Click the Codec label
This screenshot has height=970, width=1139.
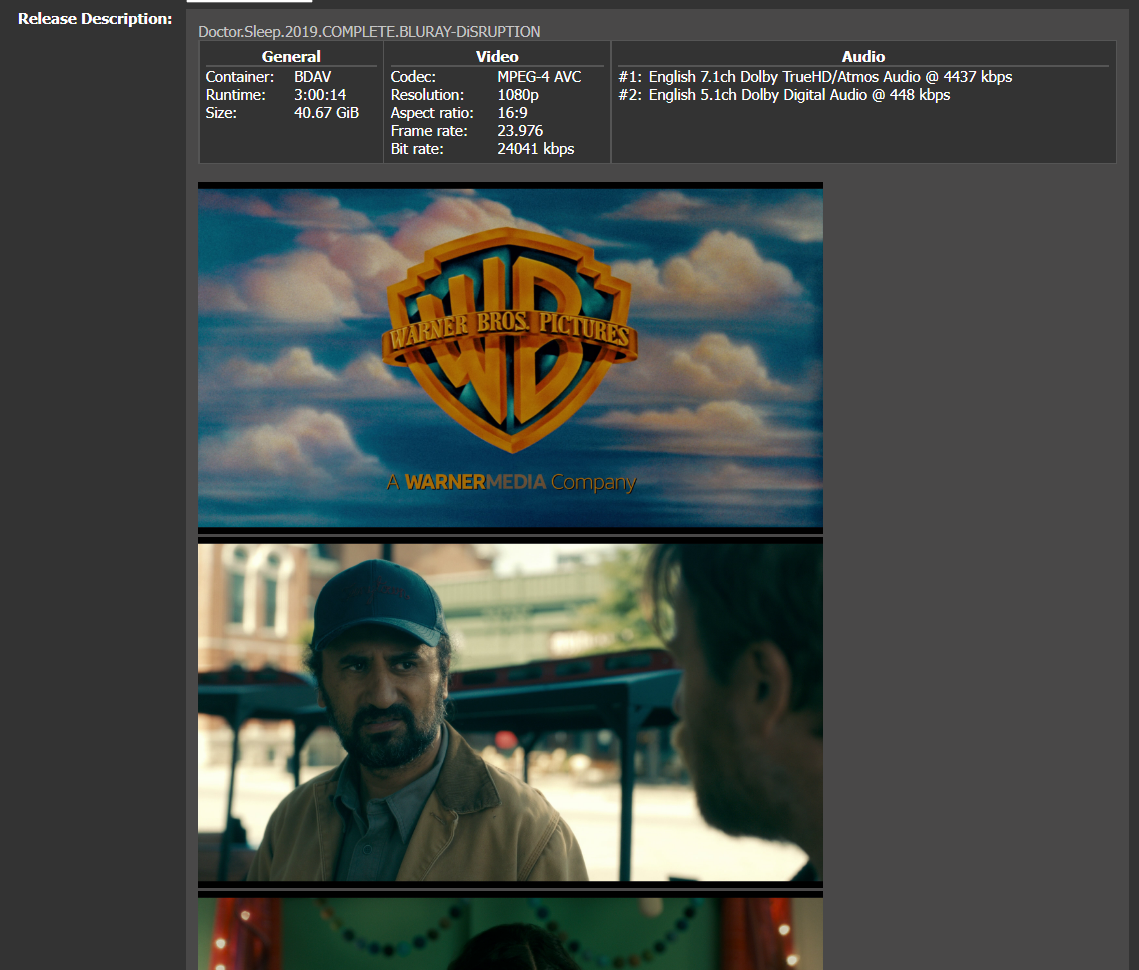pyautogui.click(x=413, y=76)
